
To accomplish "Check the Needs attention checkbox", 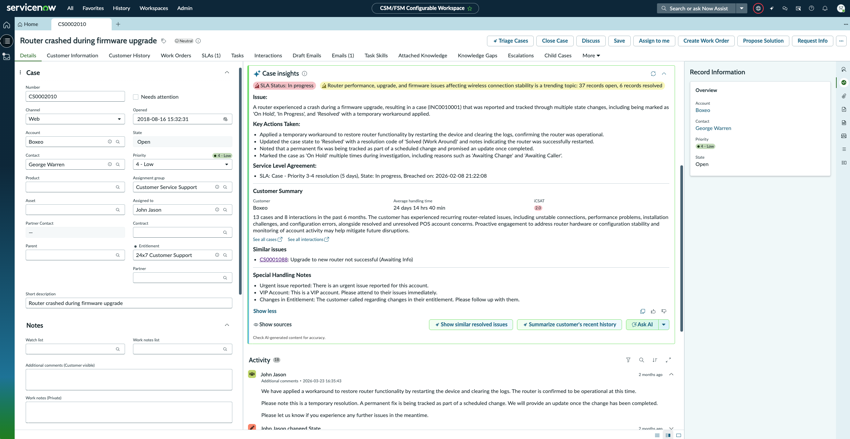I will (x=136, y=97).
